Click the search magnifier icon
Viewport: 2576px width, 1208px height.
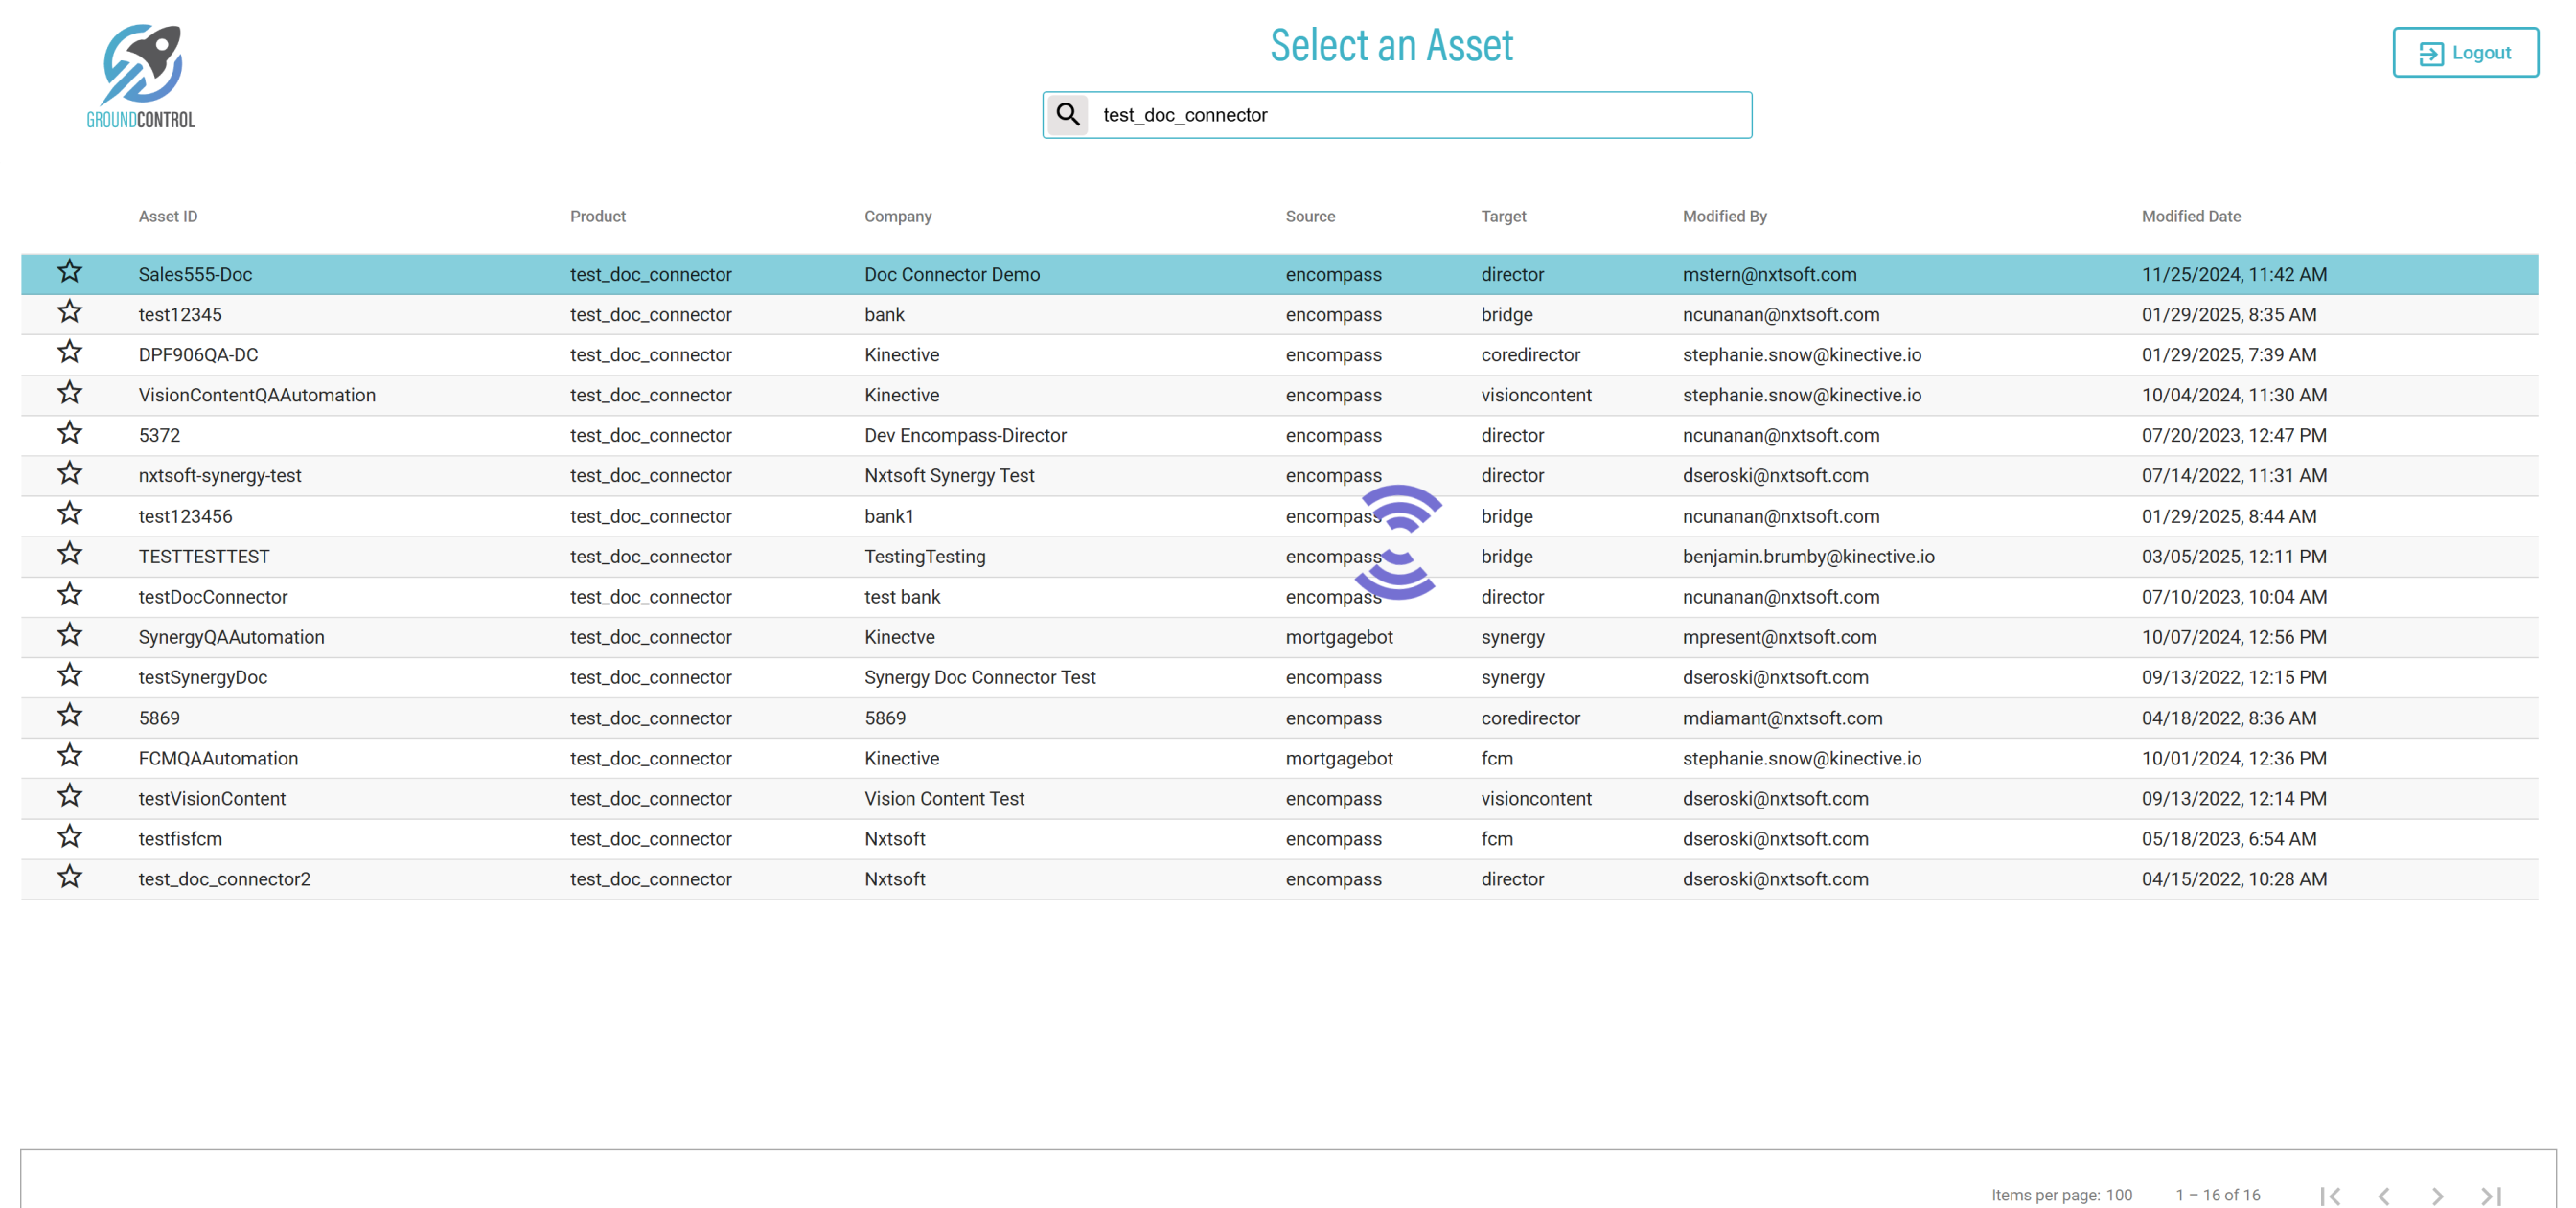click(x=1067, y=115)
